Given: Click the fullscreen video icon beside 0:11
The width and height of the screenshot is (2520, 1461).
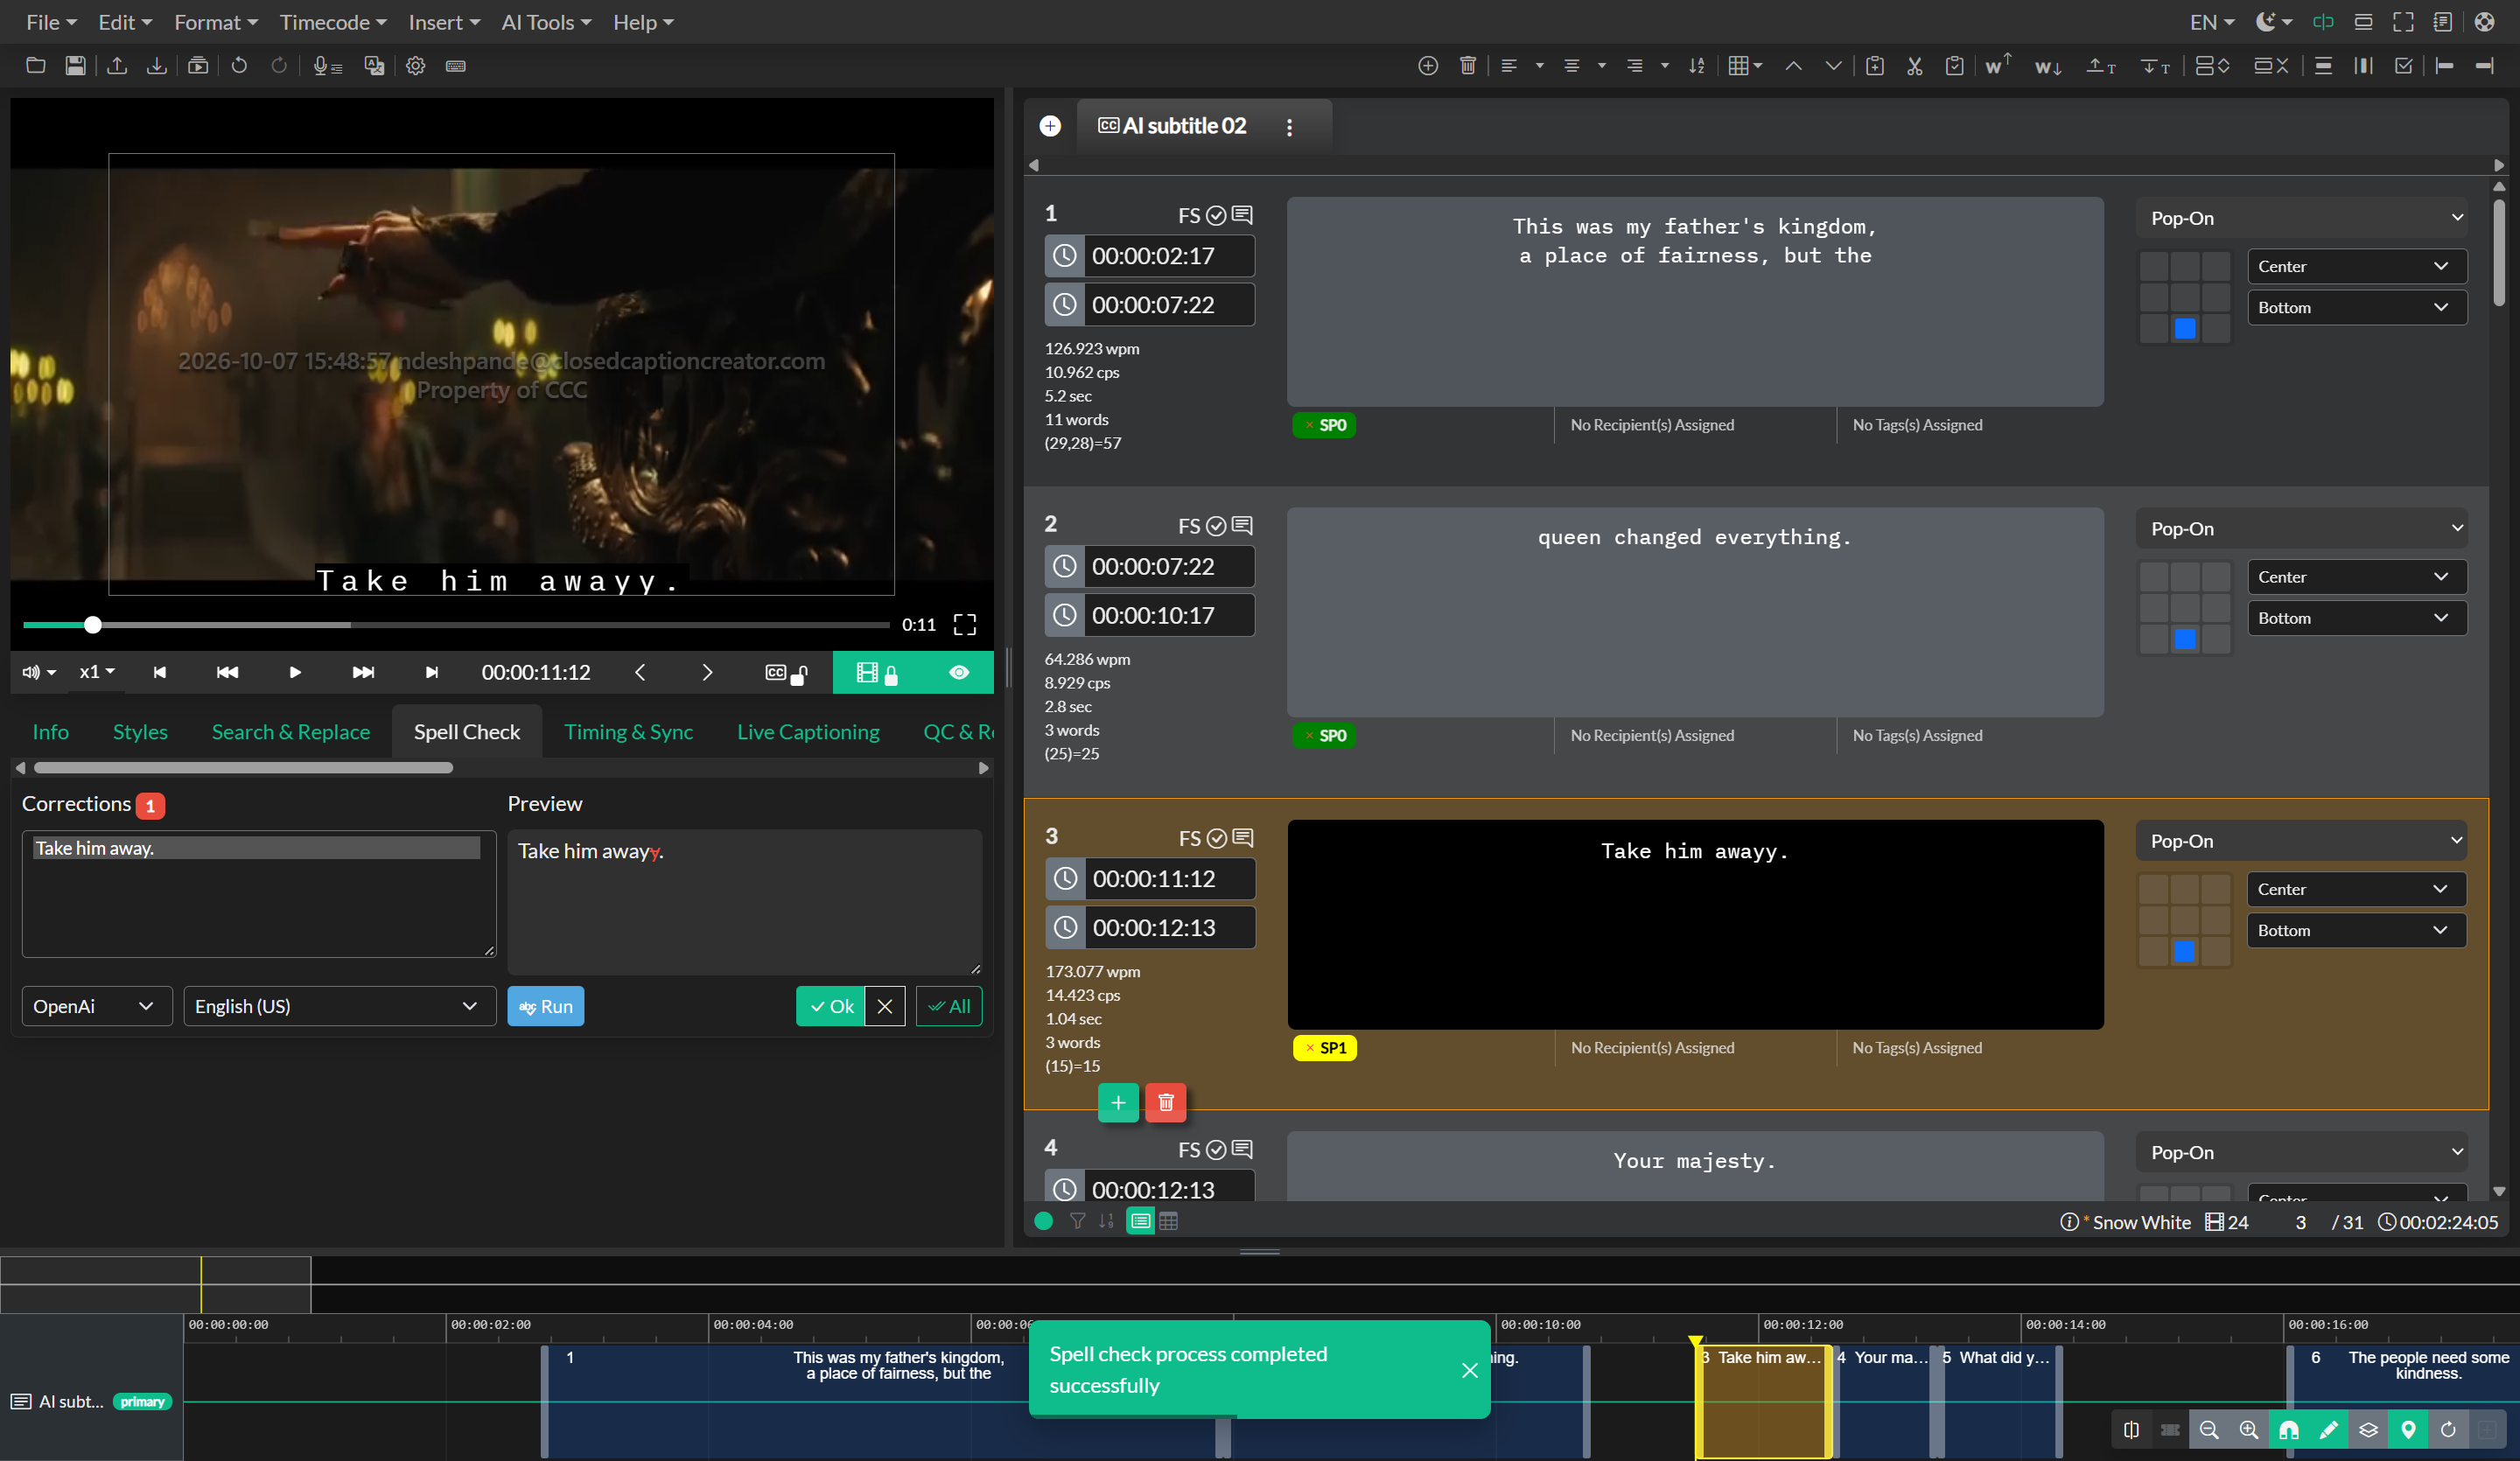Looking at the screenshot, I should pos(964,625).
